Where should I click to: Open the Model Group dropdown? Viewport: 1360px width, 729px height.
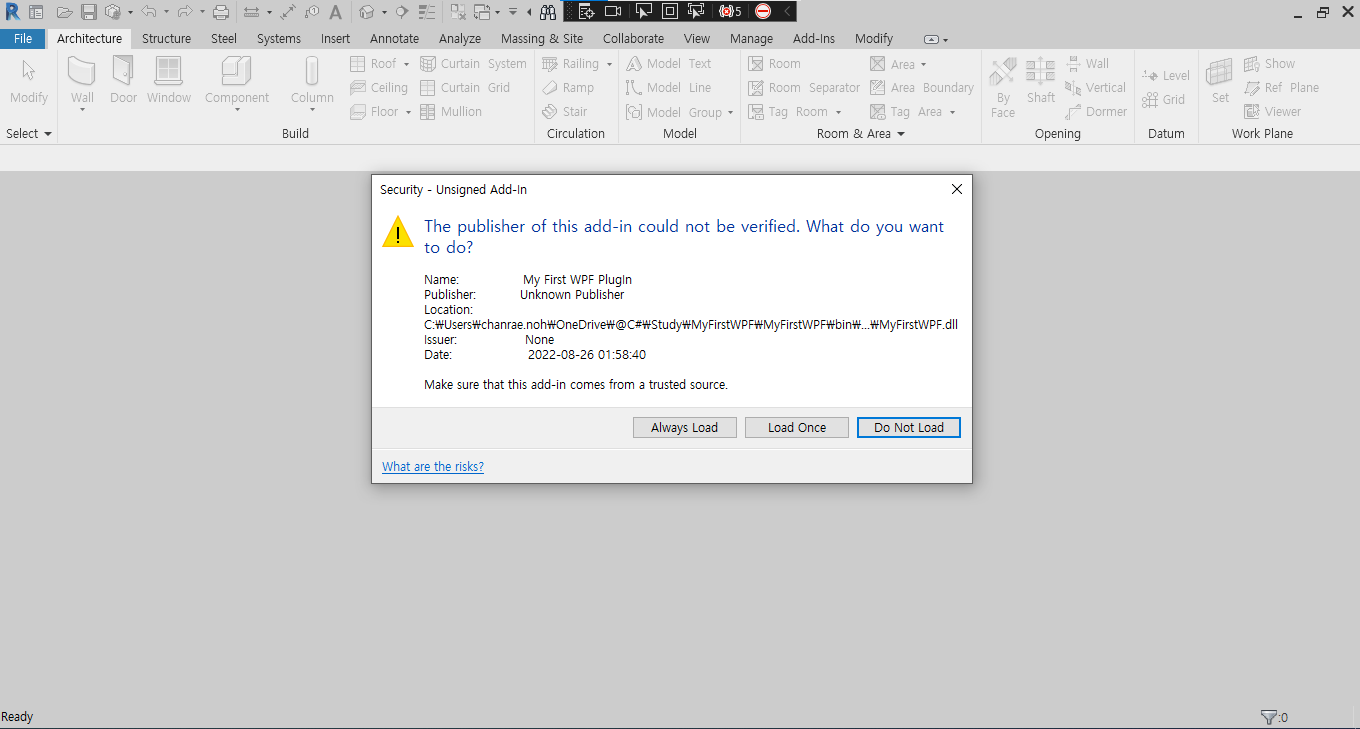coord(730,112)
